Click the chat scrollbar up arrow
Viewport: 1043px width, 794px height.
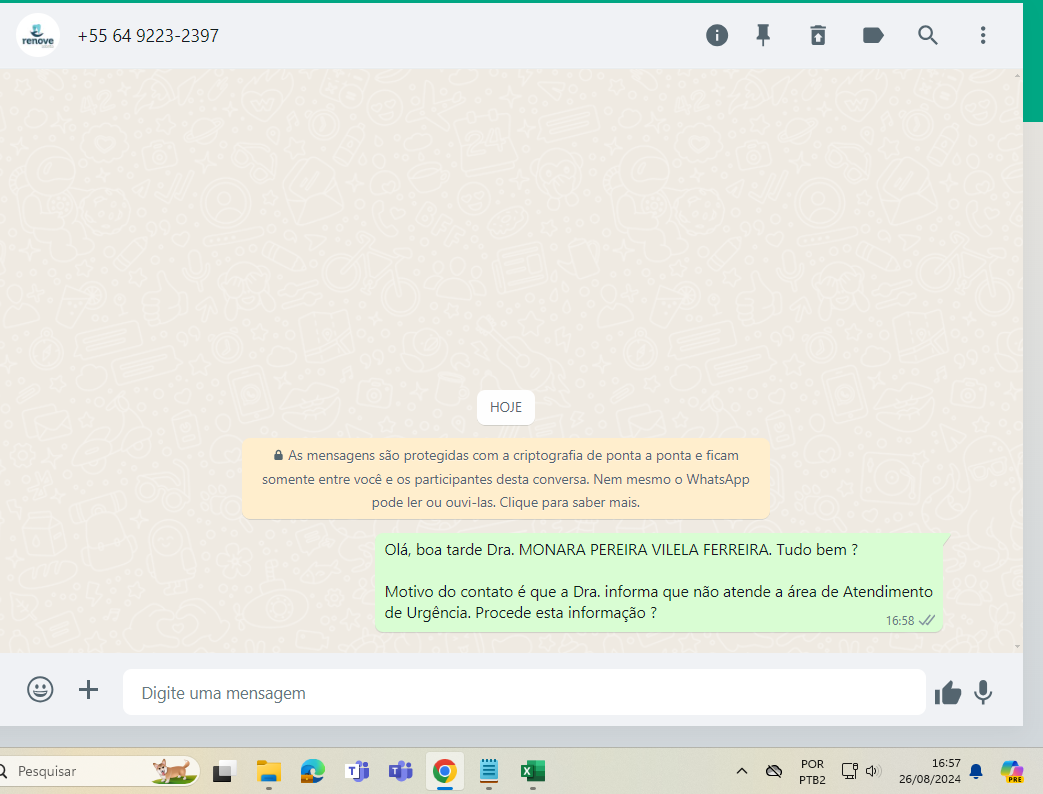point(1017,76)
